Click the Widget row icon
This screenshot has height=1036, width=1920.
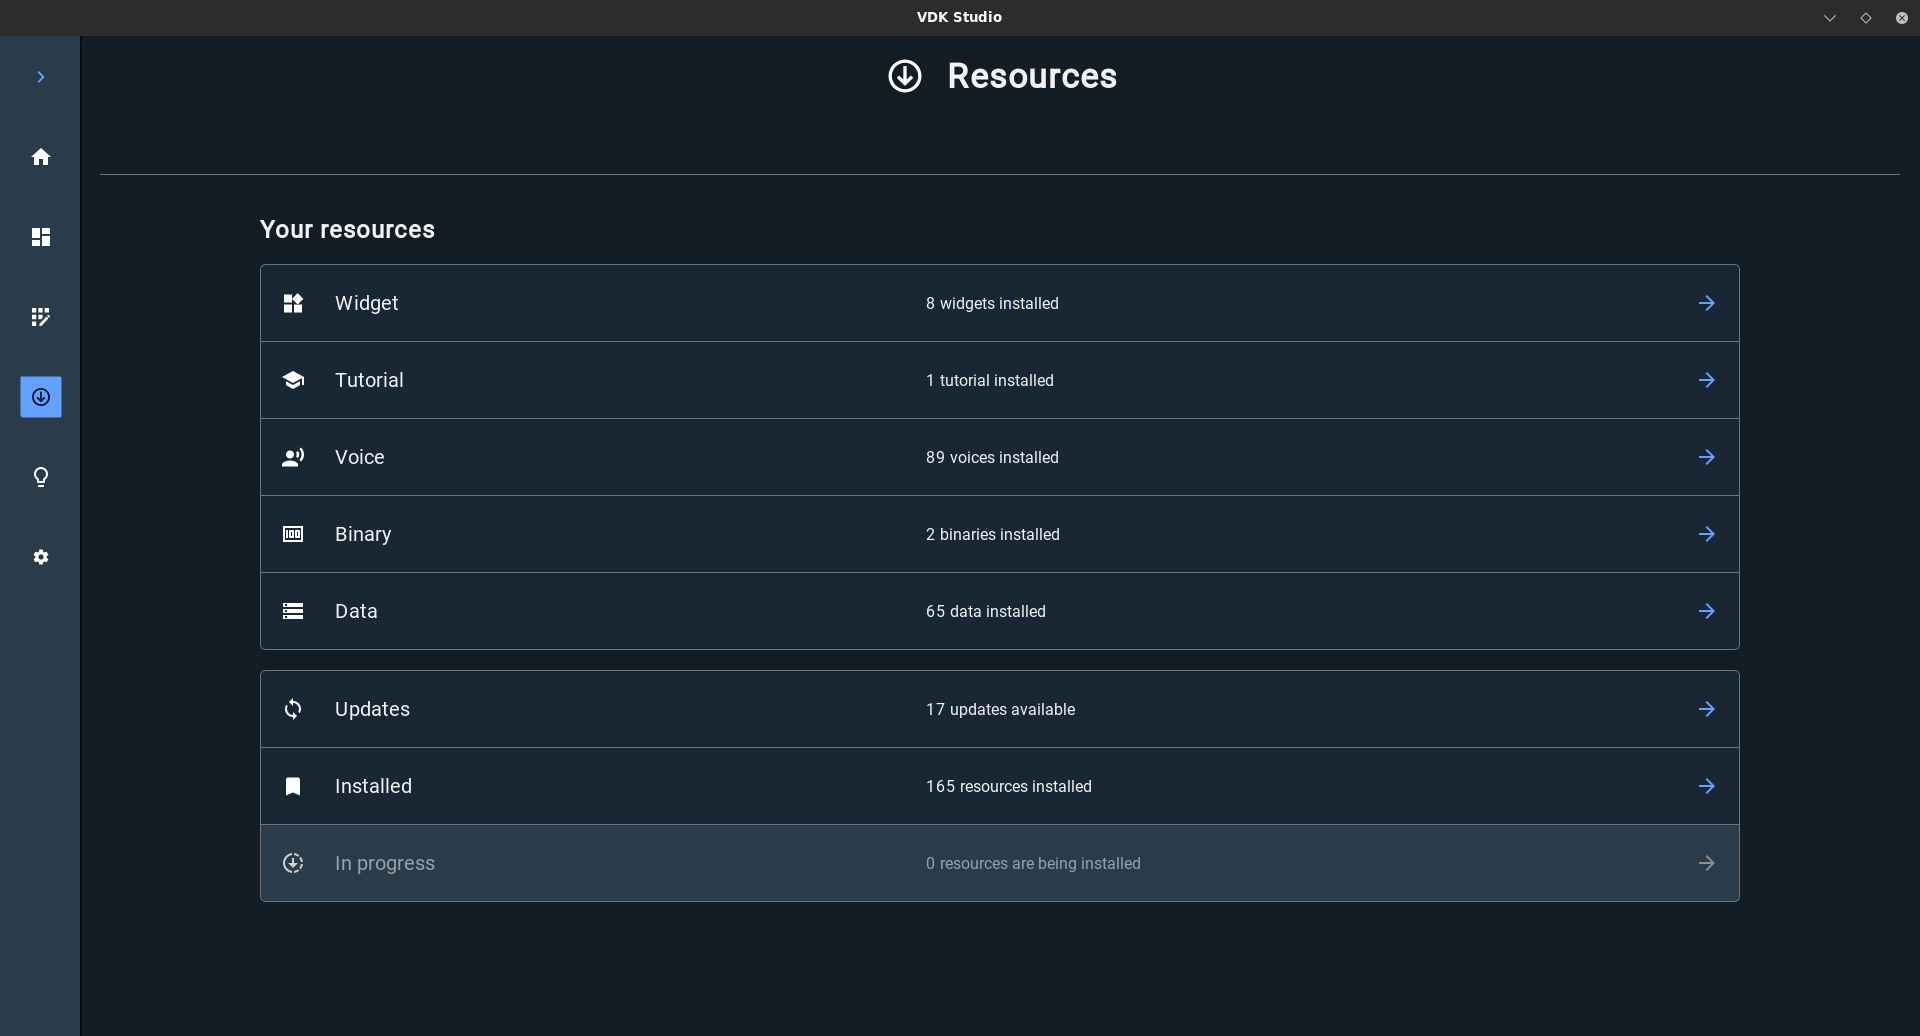coord(293,303)
